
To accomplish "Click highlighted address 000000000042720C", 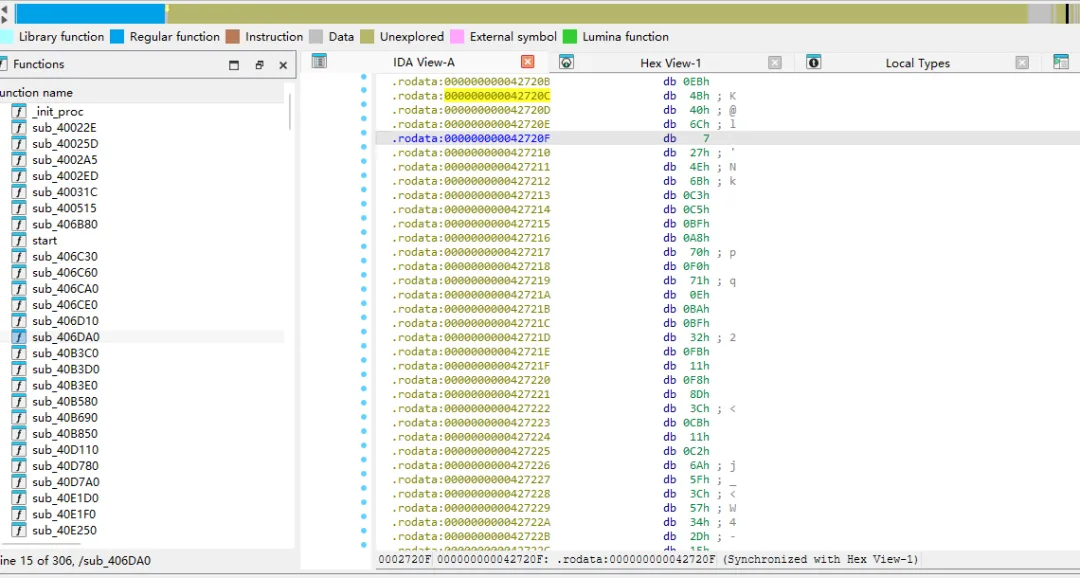I will point(497,96).
